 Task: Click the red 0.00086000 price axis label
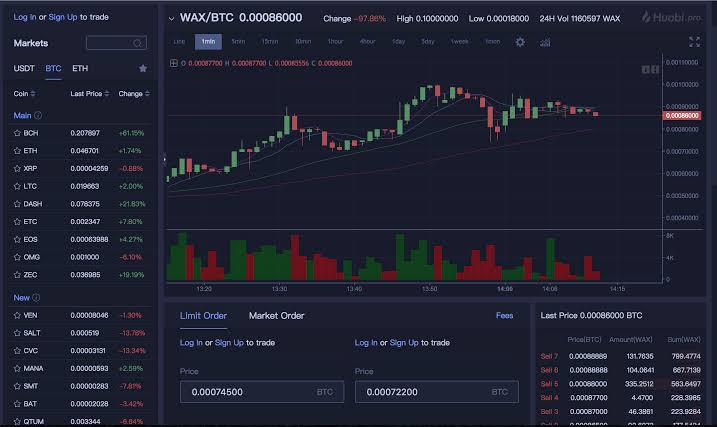point(682,116)
